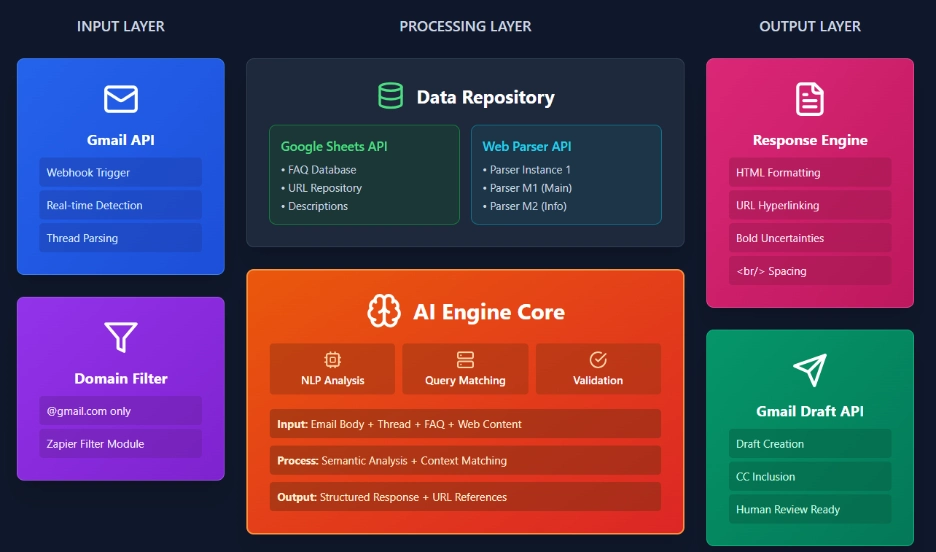Click the Webhook Trigger item
This screenshot has height=552, width=936.
point(121,172)
